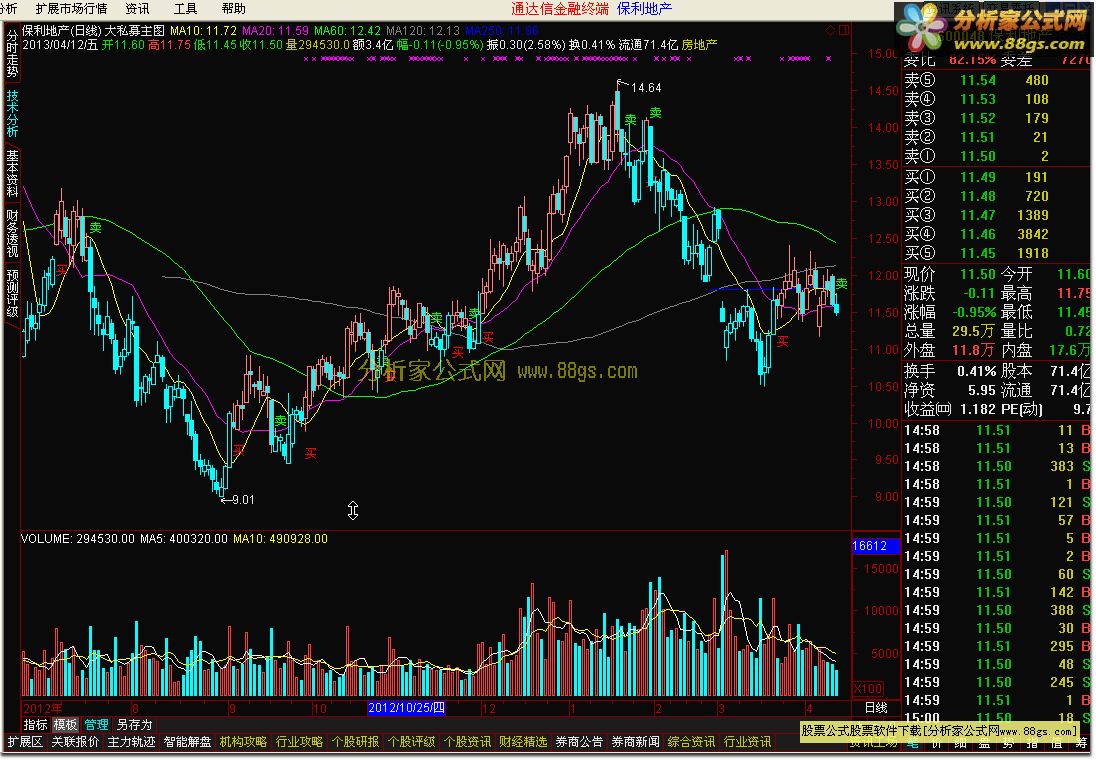Open the 帮助 menu
The image size is (1096, 760).
[x=233, y=8]
